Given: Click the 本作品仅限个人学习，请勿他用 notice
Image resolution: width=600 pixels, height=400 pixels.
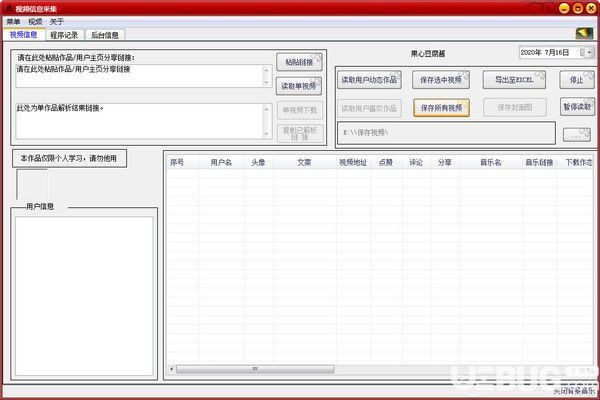Looking at the screenshot, I should [x=69, y=158].
